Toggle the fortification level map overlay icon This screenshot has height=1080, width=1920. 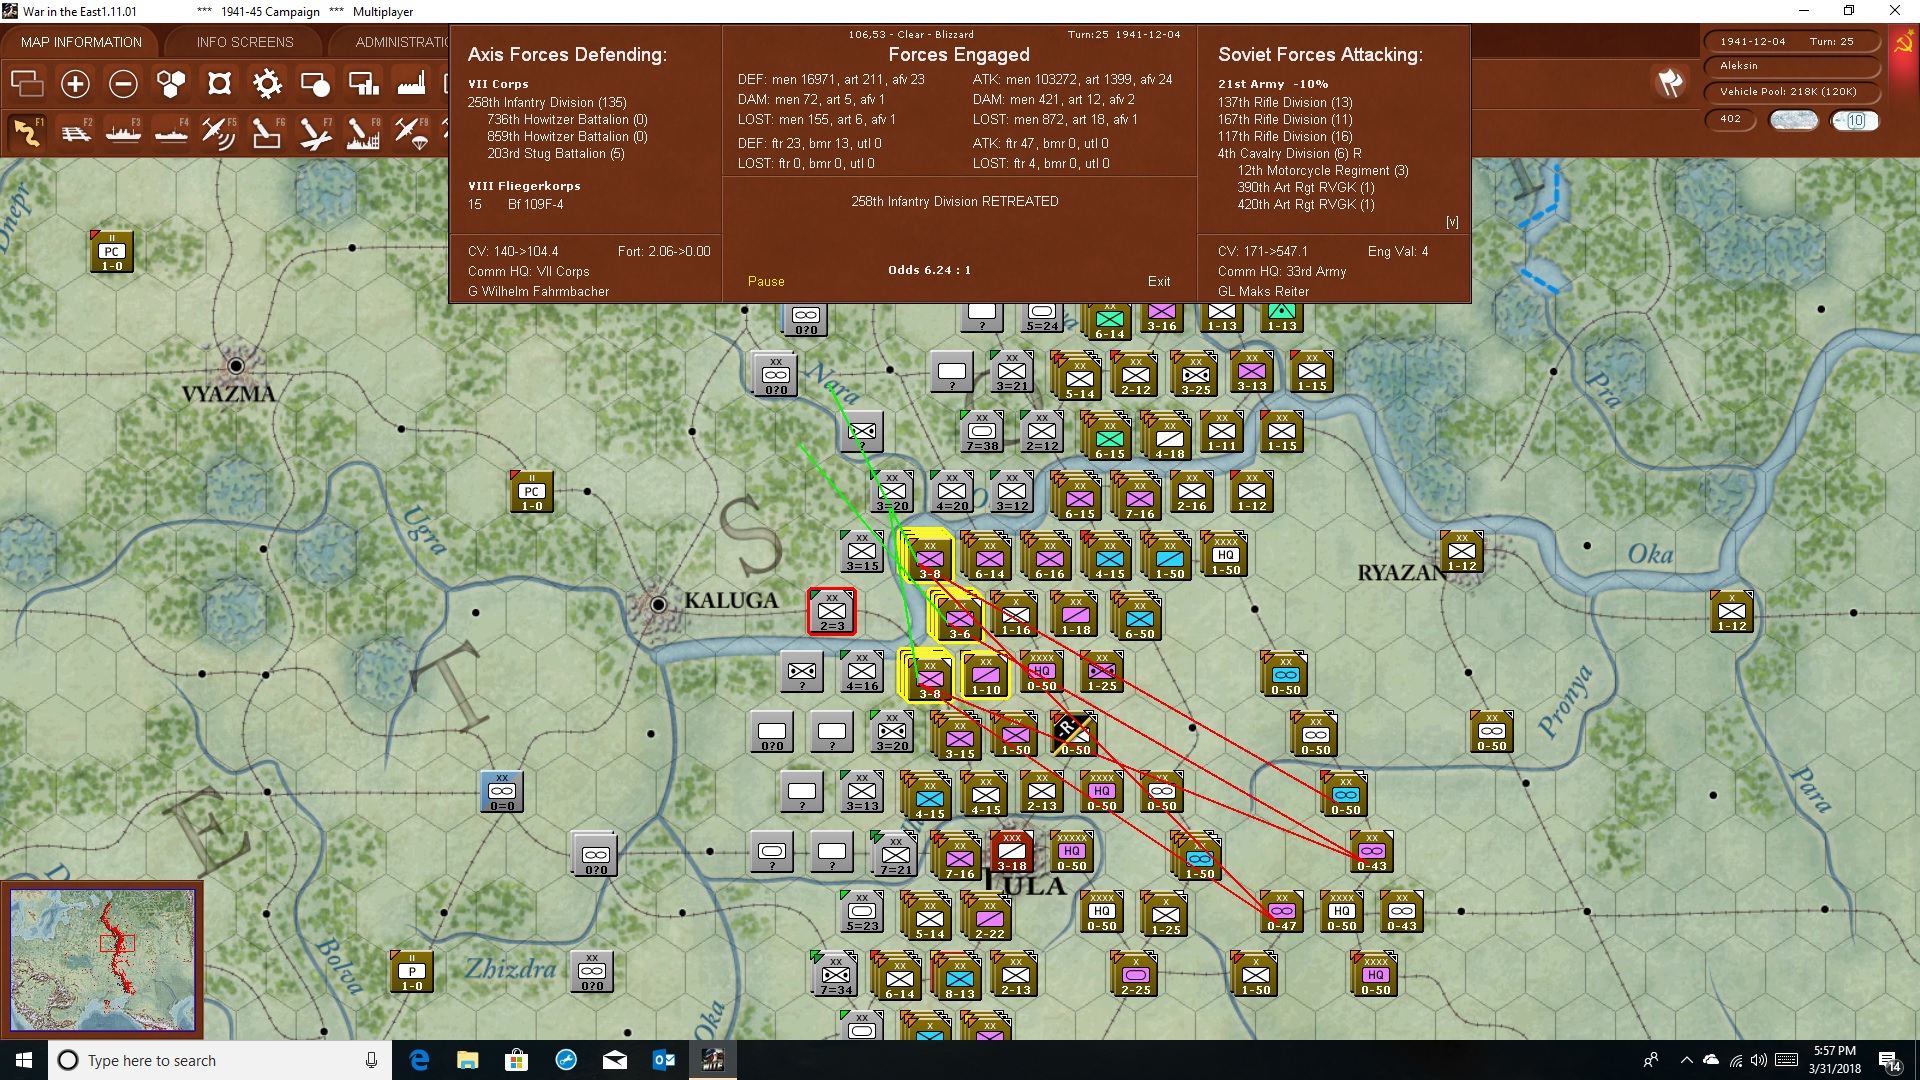pos(219,84)
